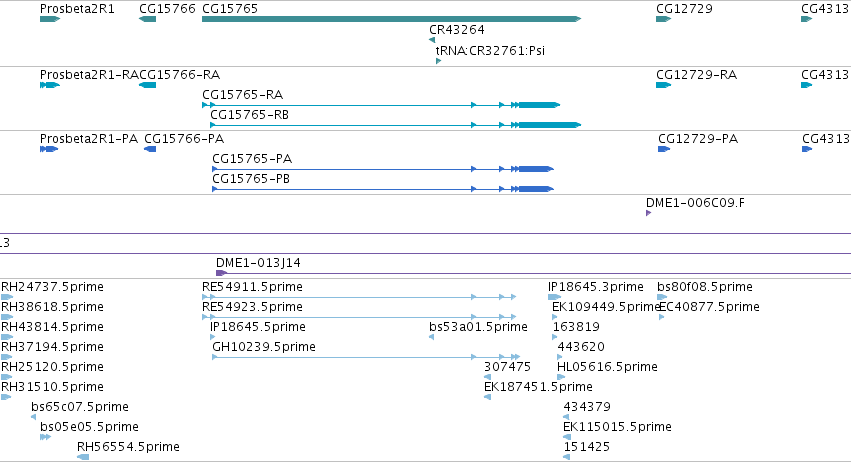Click the CG12729 gene glyph

click(x=664, y=19)
